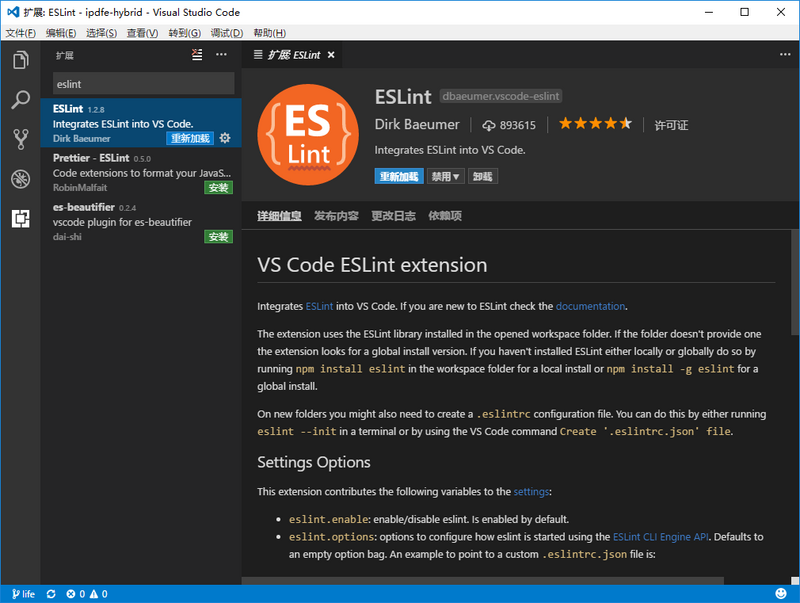Image resolution: width=800 pixels, height=603 pixels.
Task: Click the feedback smiley icon
Action: [x=781, y=593]
